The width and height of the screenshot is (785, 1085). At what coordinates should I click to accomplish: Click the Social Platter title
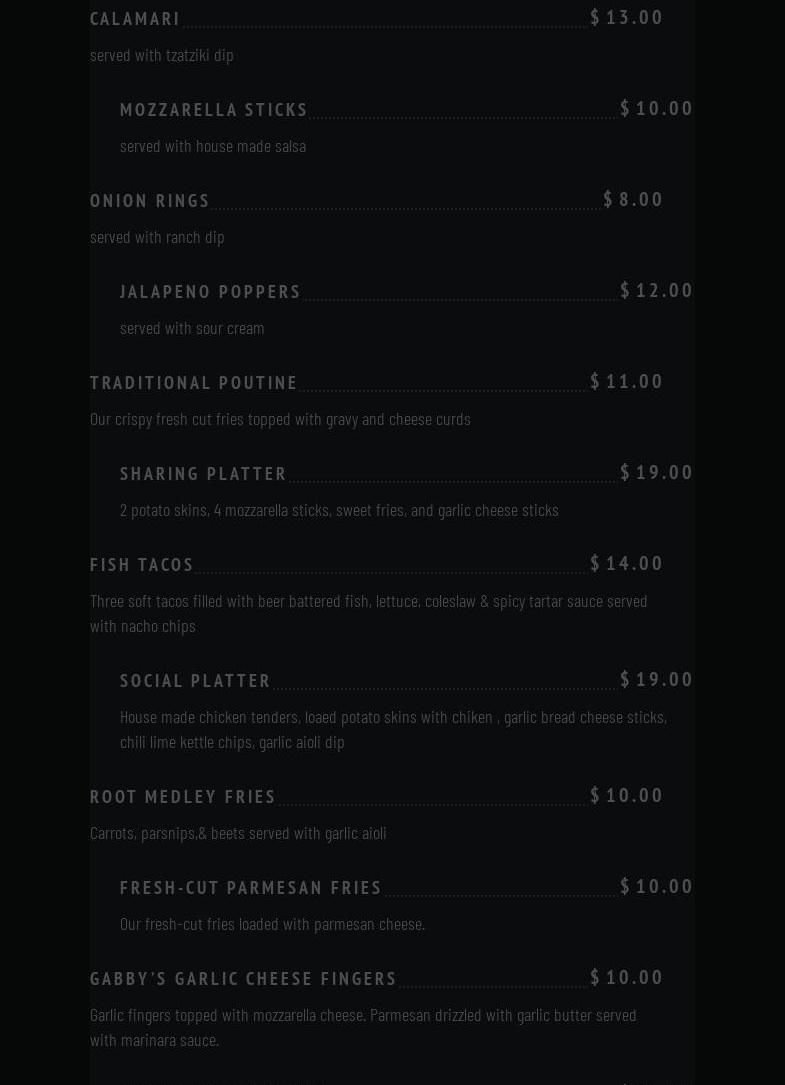tap(195, 680)
